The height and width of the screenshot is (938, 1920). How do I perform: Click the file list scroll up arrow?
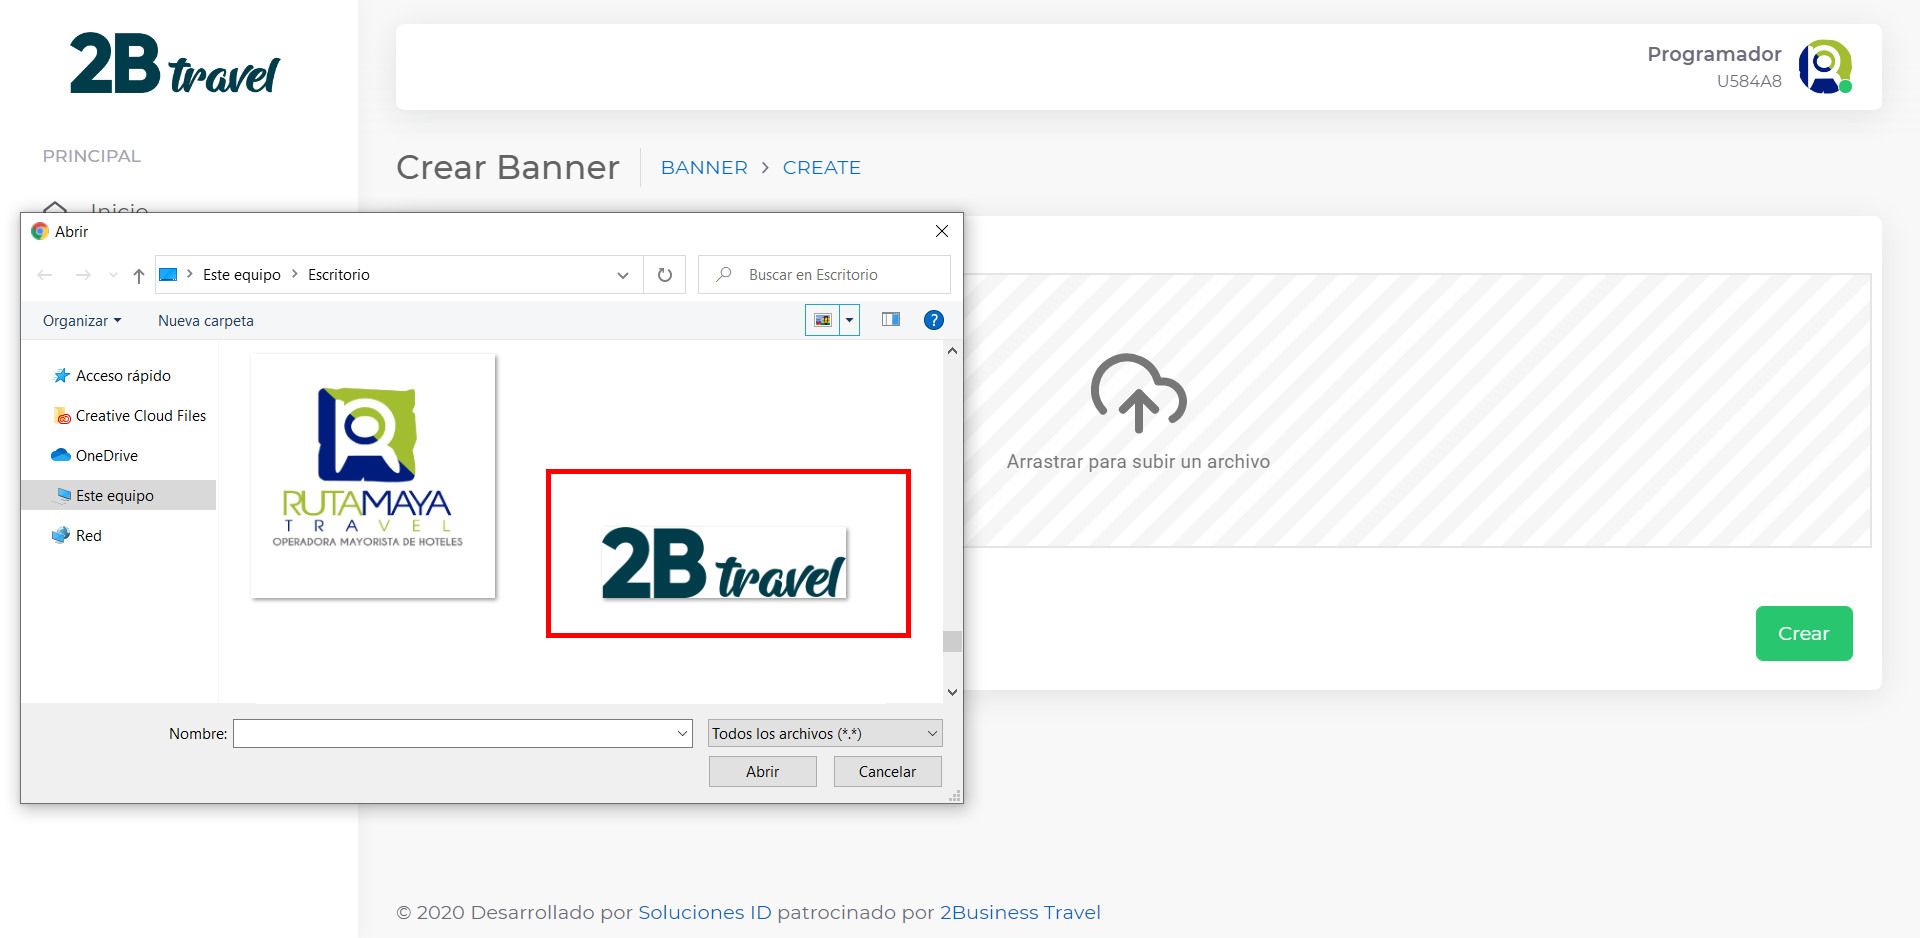tap(952, 351)
